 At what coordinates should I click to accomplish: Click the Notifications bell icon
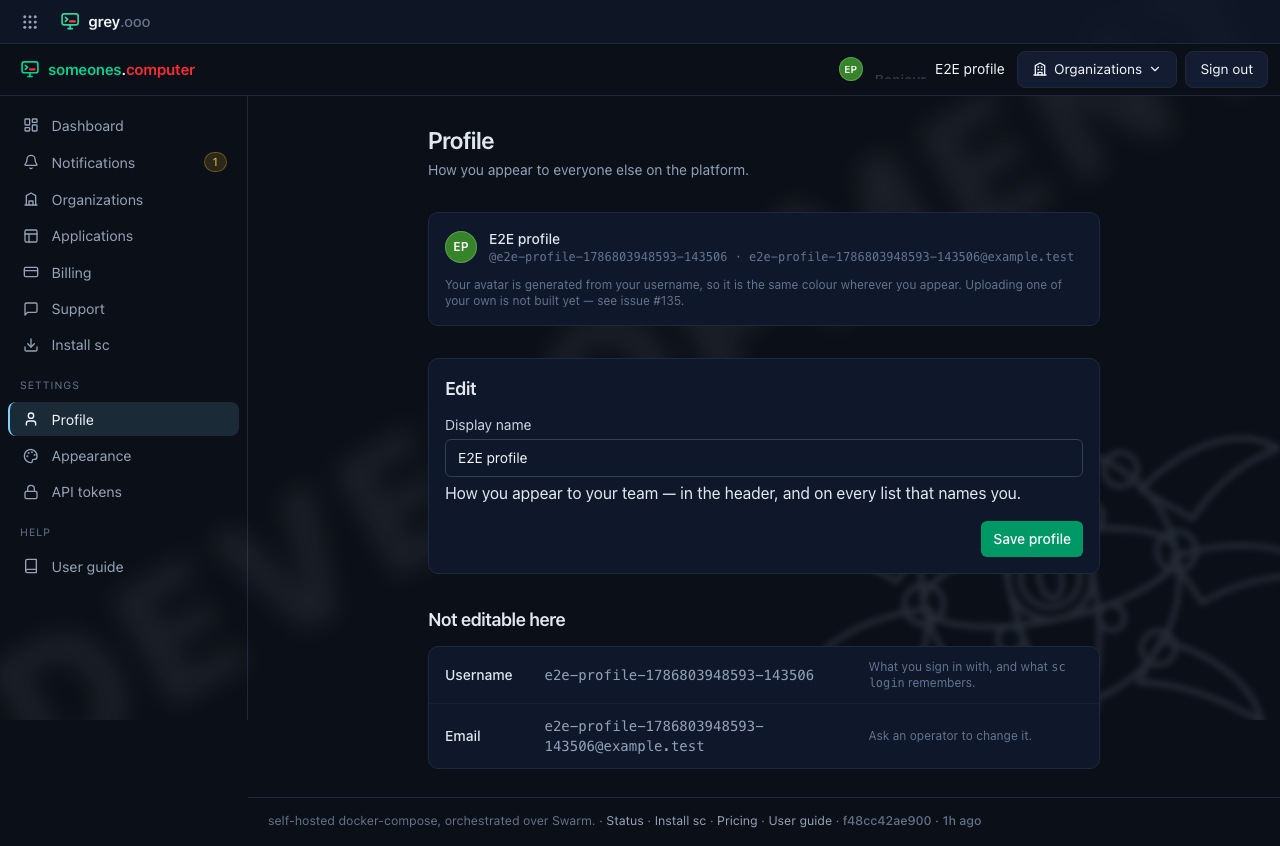[x=31, y=163]
